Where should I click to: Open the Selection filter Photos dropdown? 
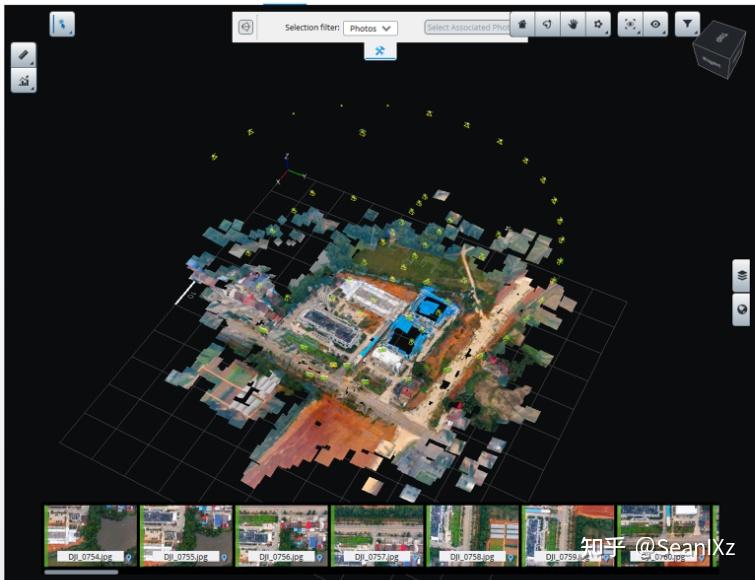pyautogui.click(x=370, y=28)
